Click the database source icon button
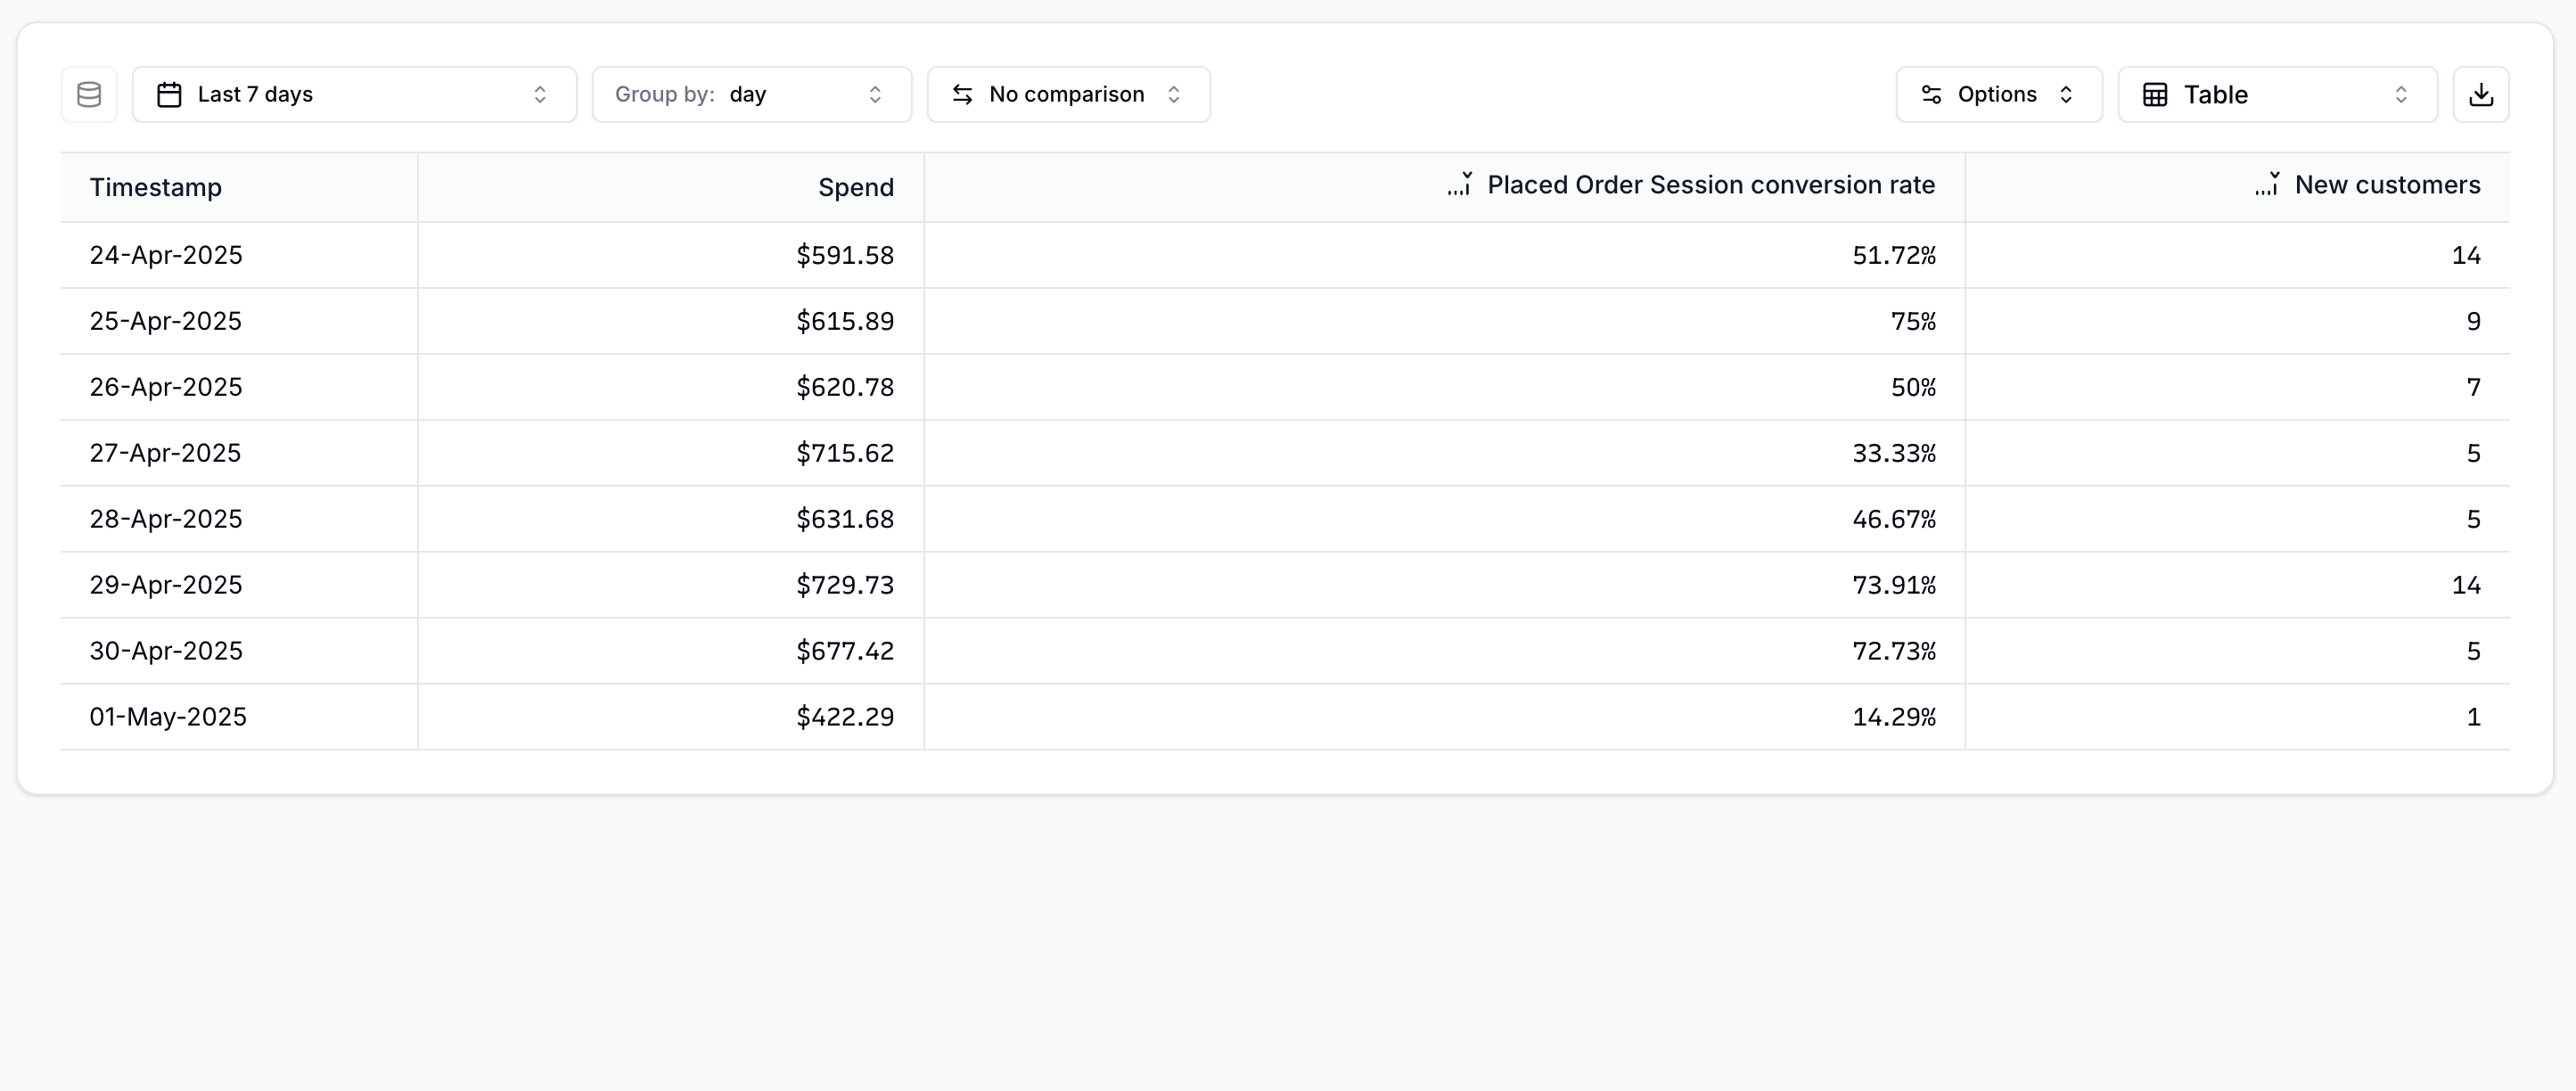Screen dimensions: 2576x1091 [89, 95]
